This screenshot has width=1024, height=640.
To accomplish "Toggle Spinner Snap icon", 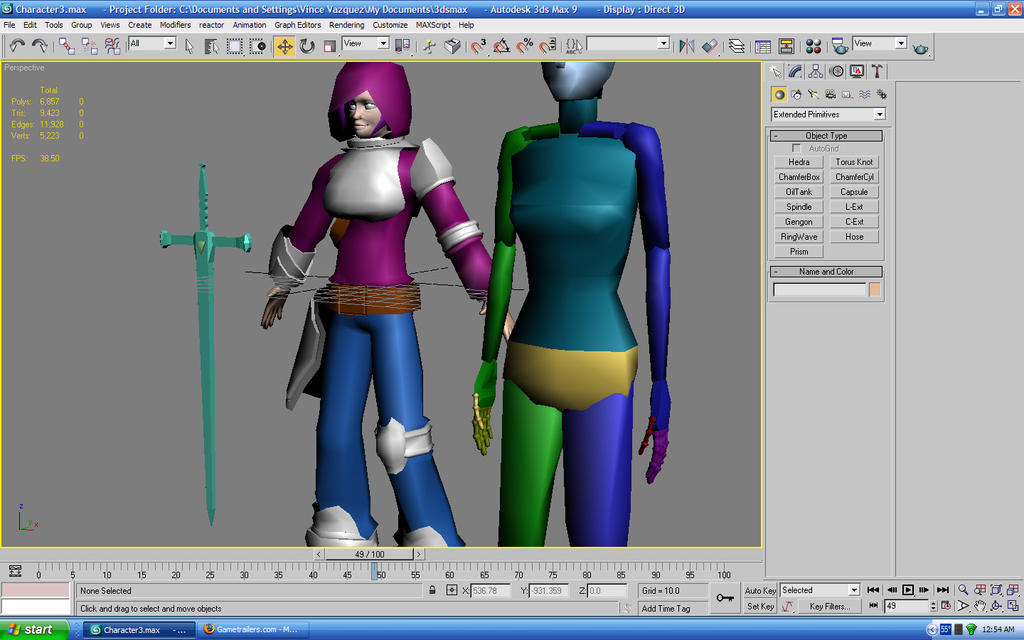I will [x=548, y=46].
